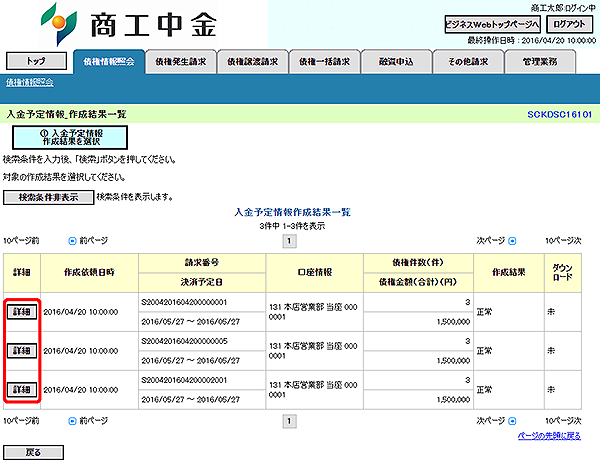Click previous page arrow icon below table
Image resolution: width=600 pixels, height=468 pixels.
coord(72,421)
